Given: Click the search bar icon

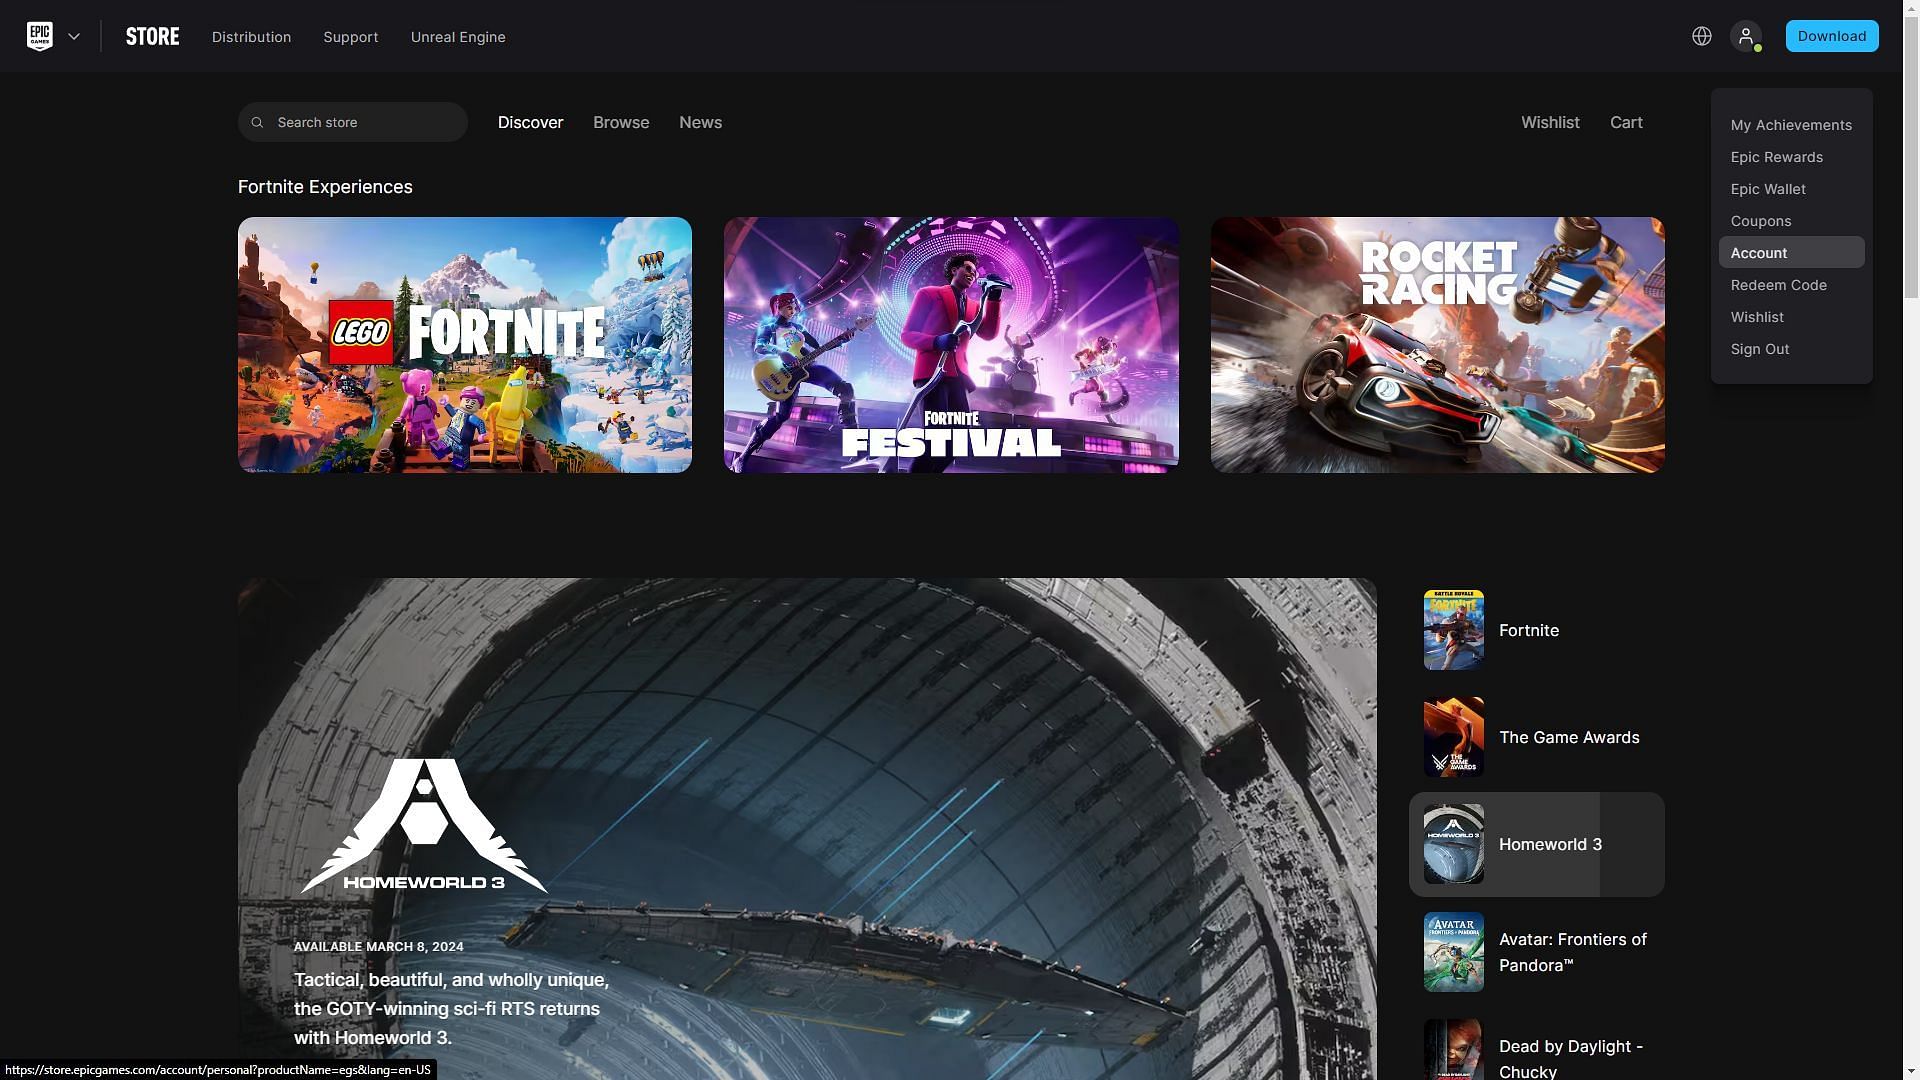Looking at the screenshot, I should click(256, 121).
